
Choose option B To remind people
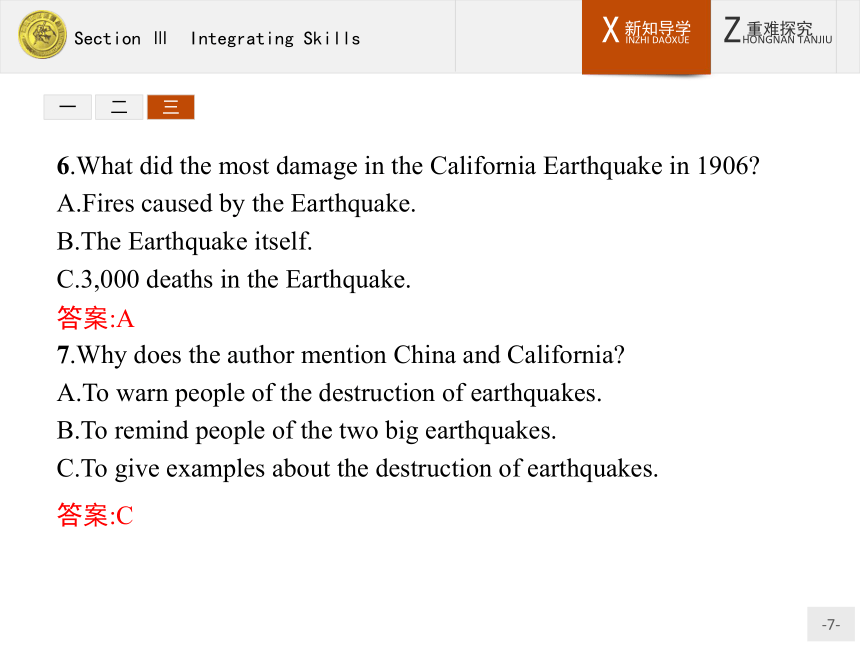coord(307,431)
